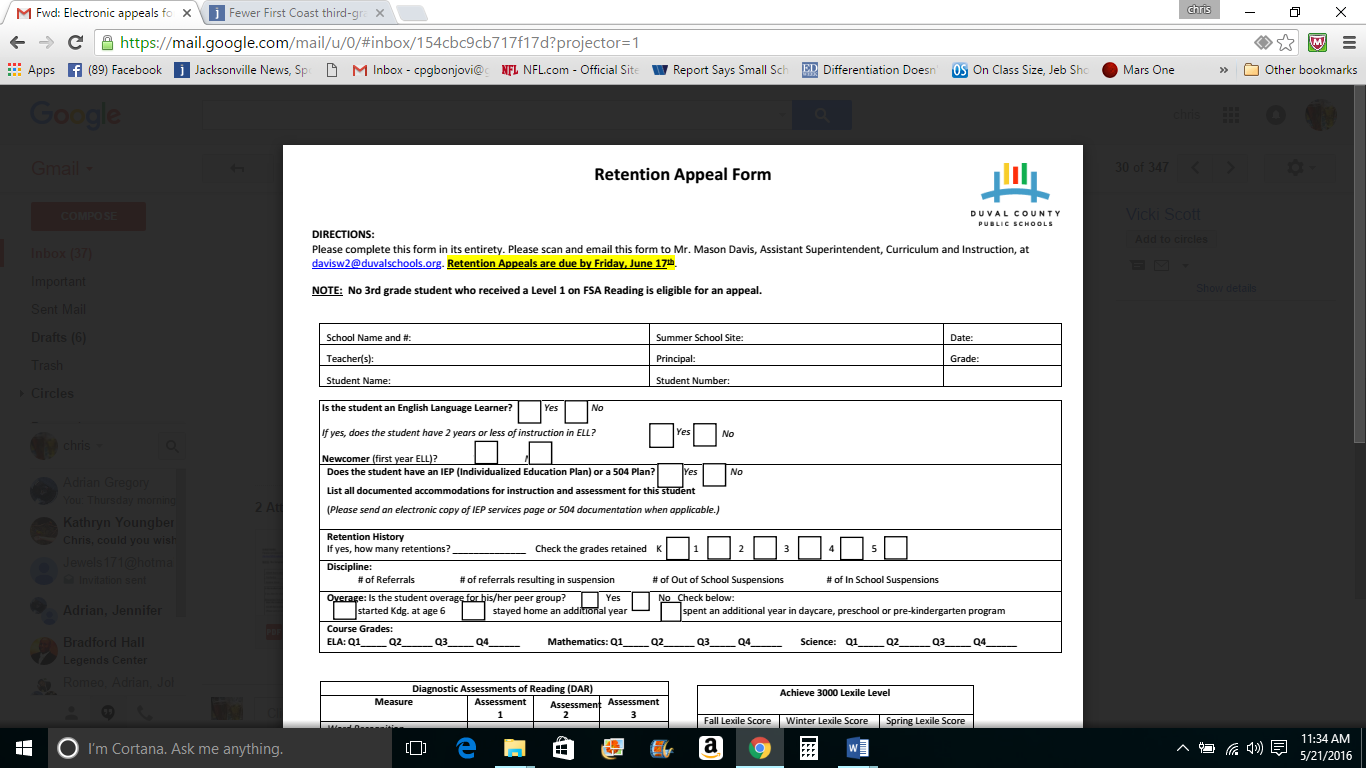This screenshot has height=768, width=1366.
Task: Open 'On Class Size, Jeb Sho' bookmark
Action: click(x=1021, y=70)
